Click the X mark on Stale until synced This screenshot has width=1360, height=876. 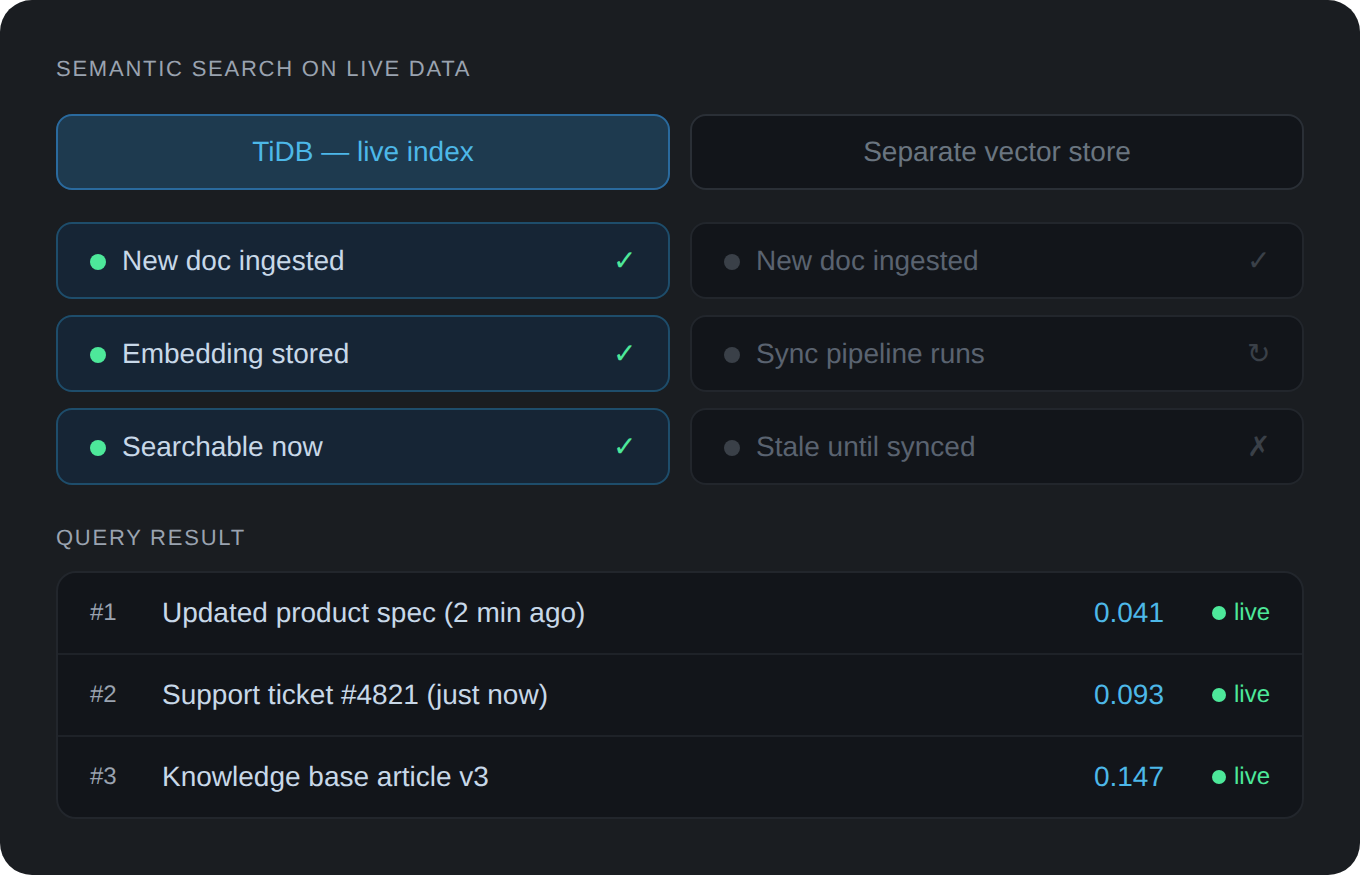pos(1258,447)
